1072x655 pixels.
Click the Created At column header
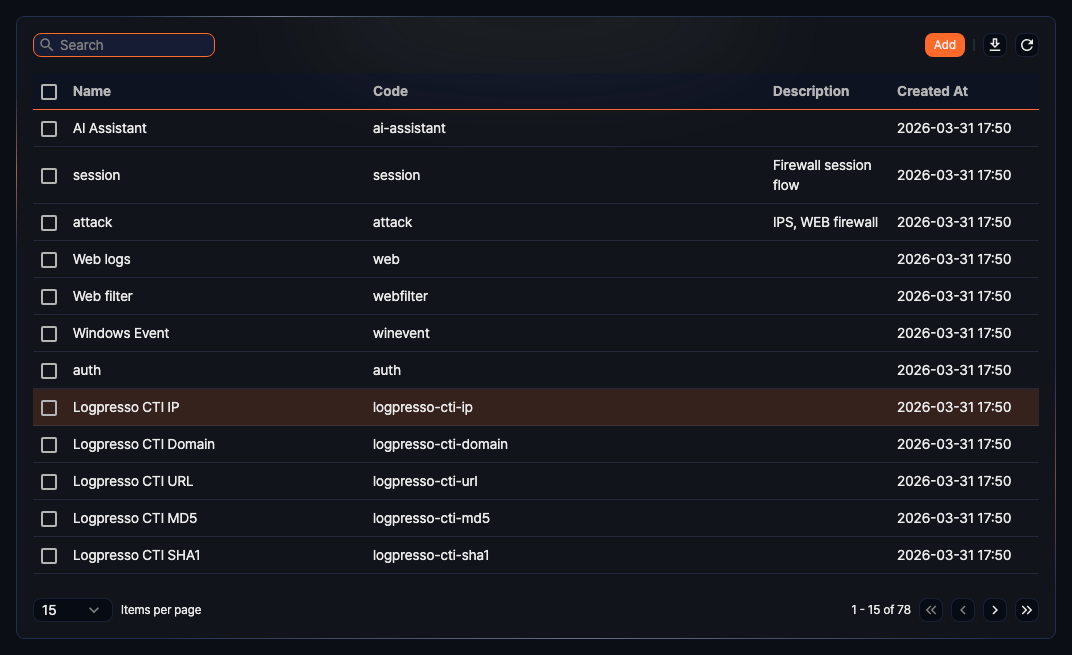pyautogui.click(x=931, y=91)
